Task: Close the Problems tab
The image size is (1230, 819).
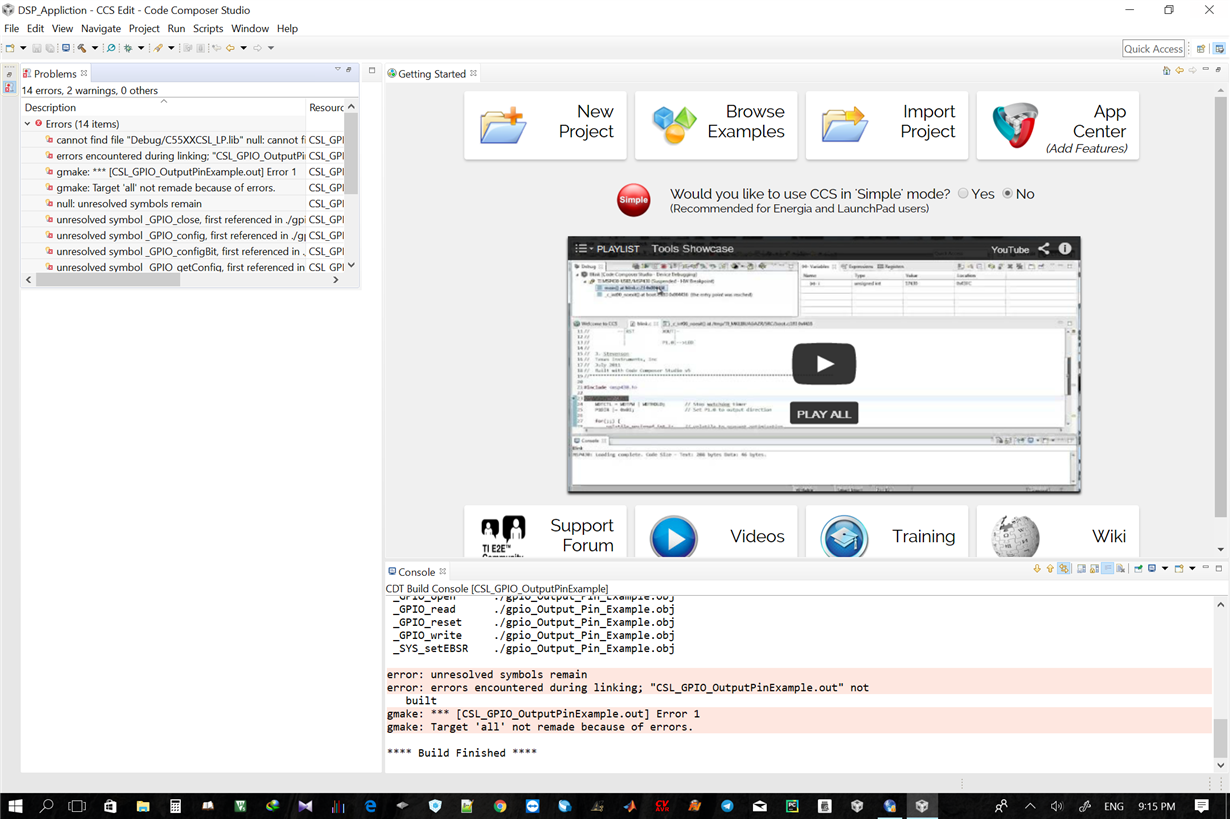Action: 84,73
